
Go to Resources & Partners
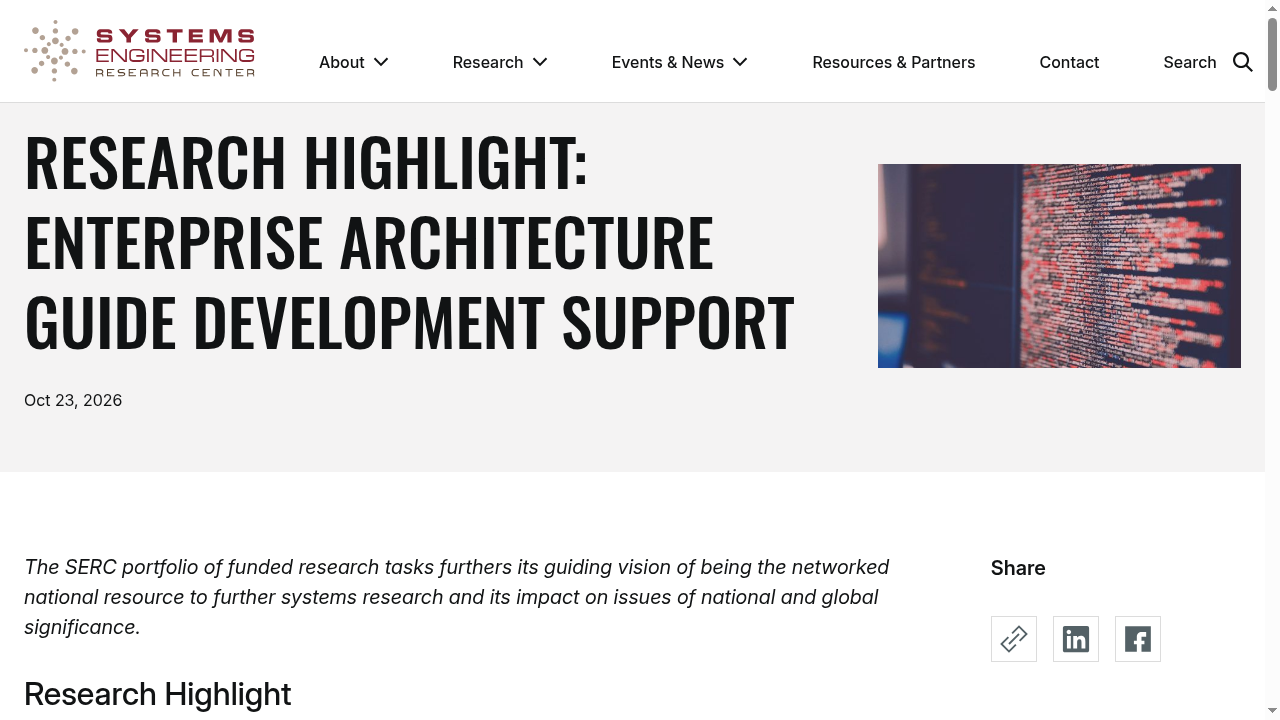894,62
